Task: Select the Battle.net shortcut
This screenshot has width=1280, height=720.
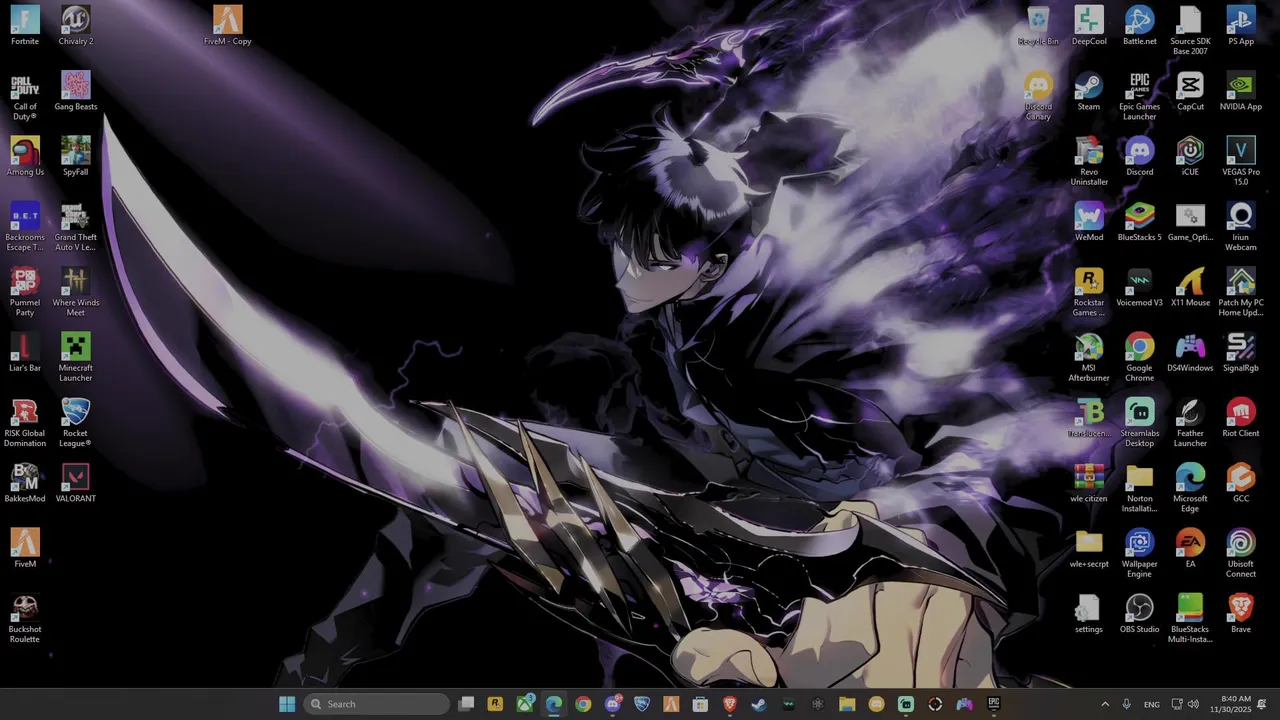Action: (x=1140, y=26)
